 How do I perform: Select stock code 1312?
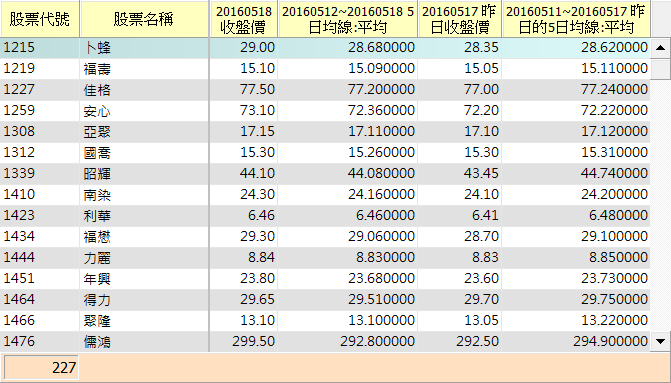tap(19, 152)
